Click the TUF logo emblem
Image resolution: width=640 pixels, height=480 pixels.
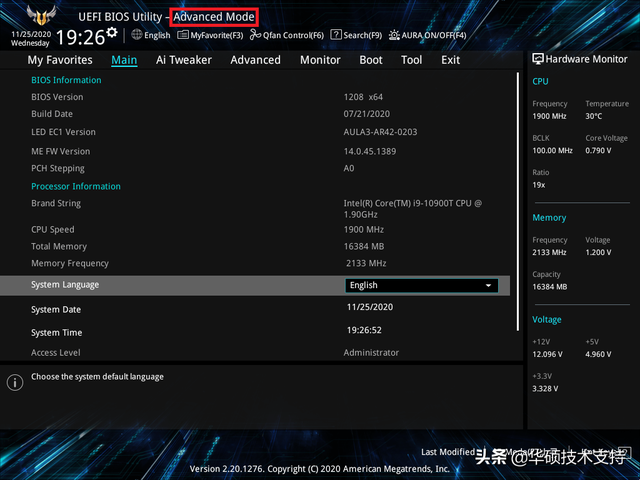tap(41, 15)
